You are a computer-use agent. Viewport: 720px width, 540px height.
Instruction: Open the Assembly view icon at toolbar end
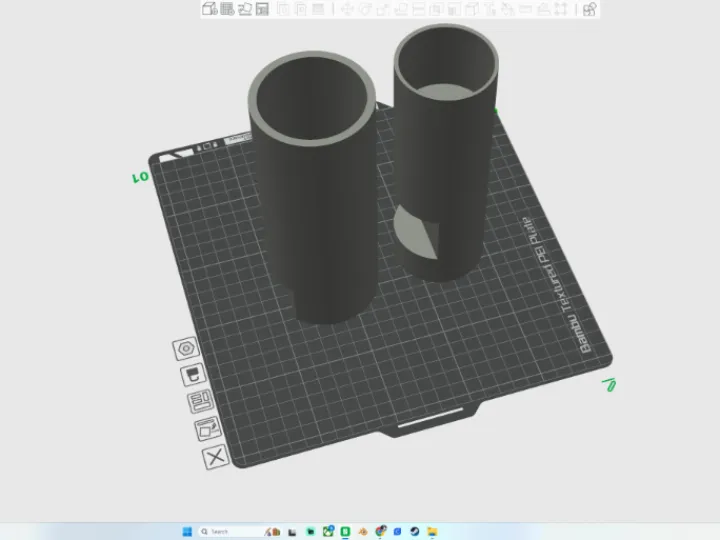tap(589, 9)
